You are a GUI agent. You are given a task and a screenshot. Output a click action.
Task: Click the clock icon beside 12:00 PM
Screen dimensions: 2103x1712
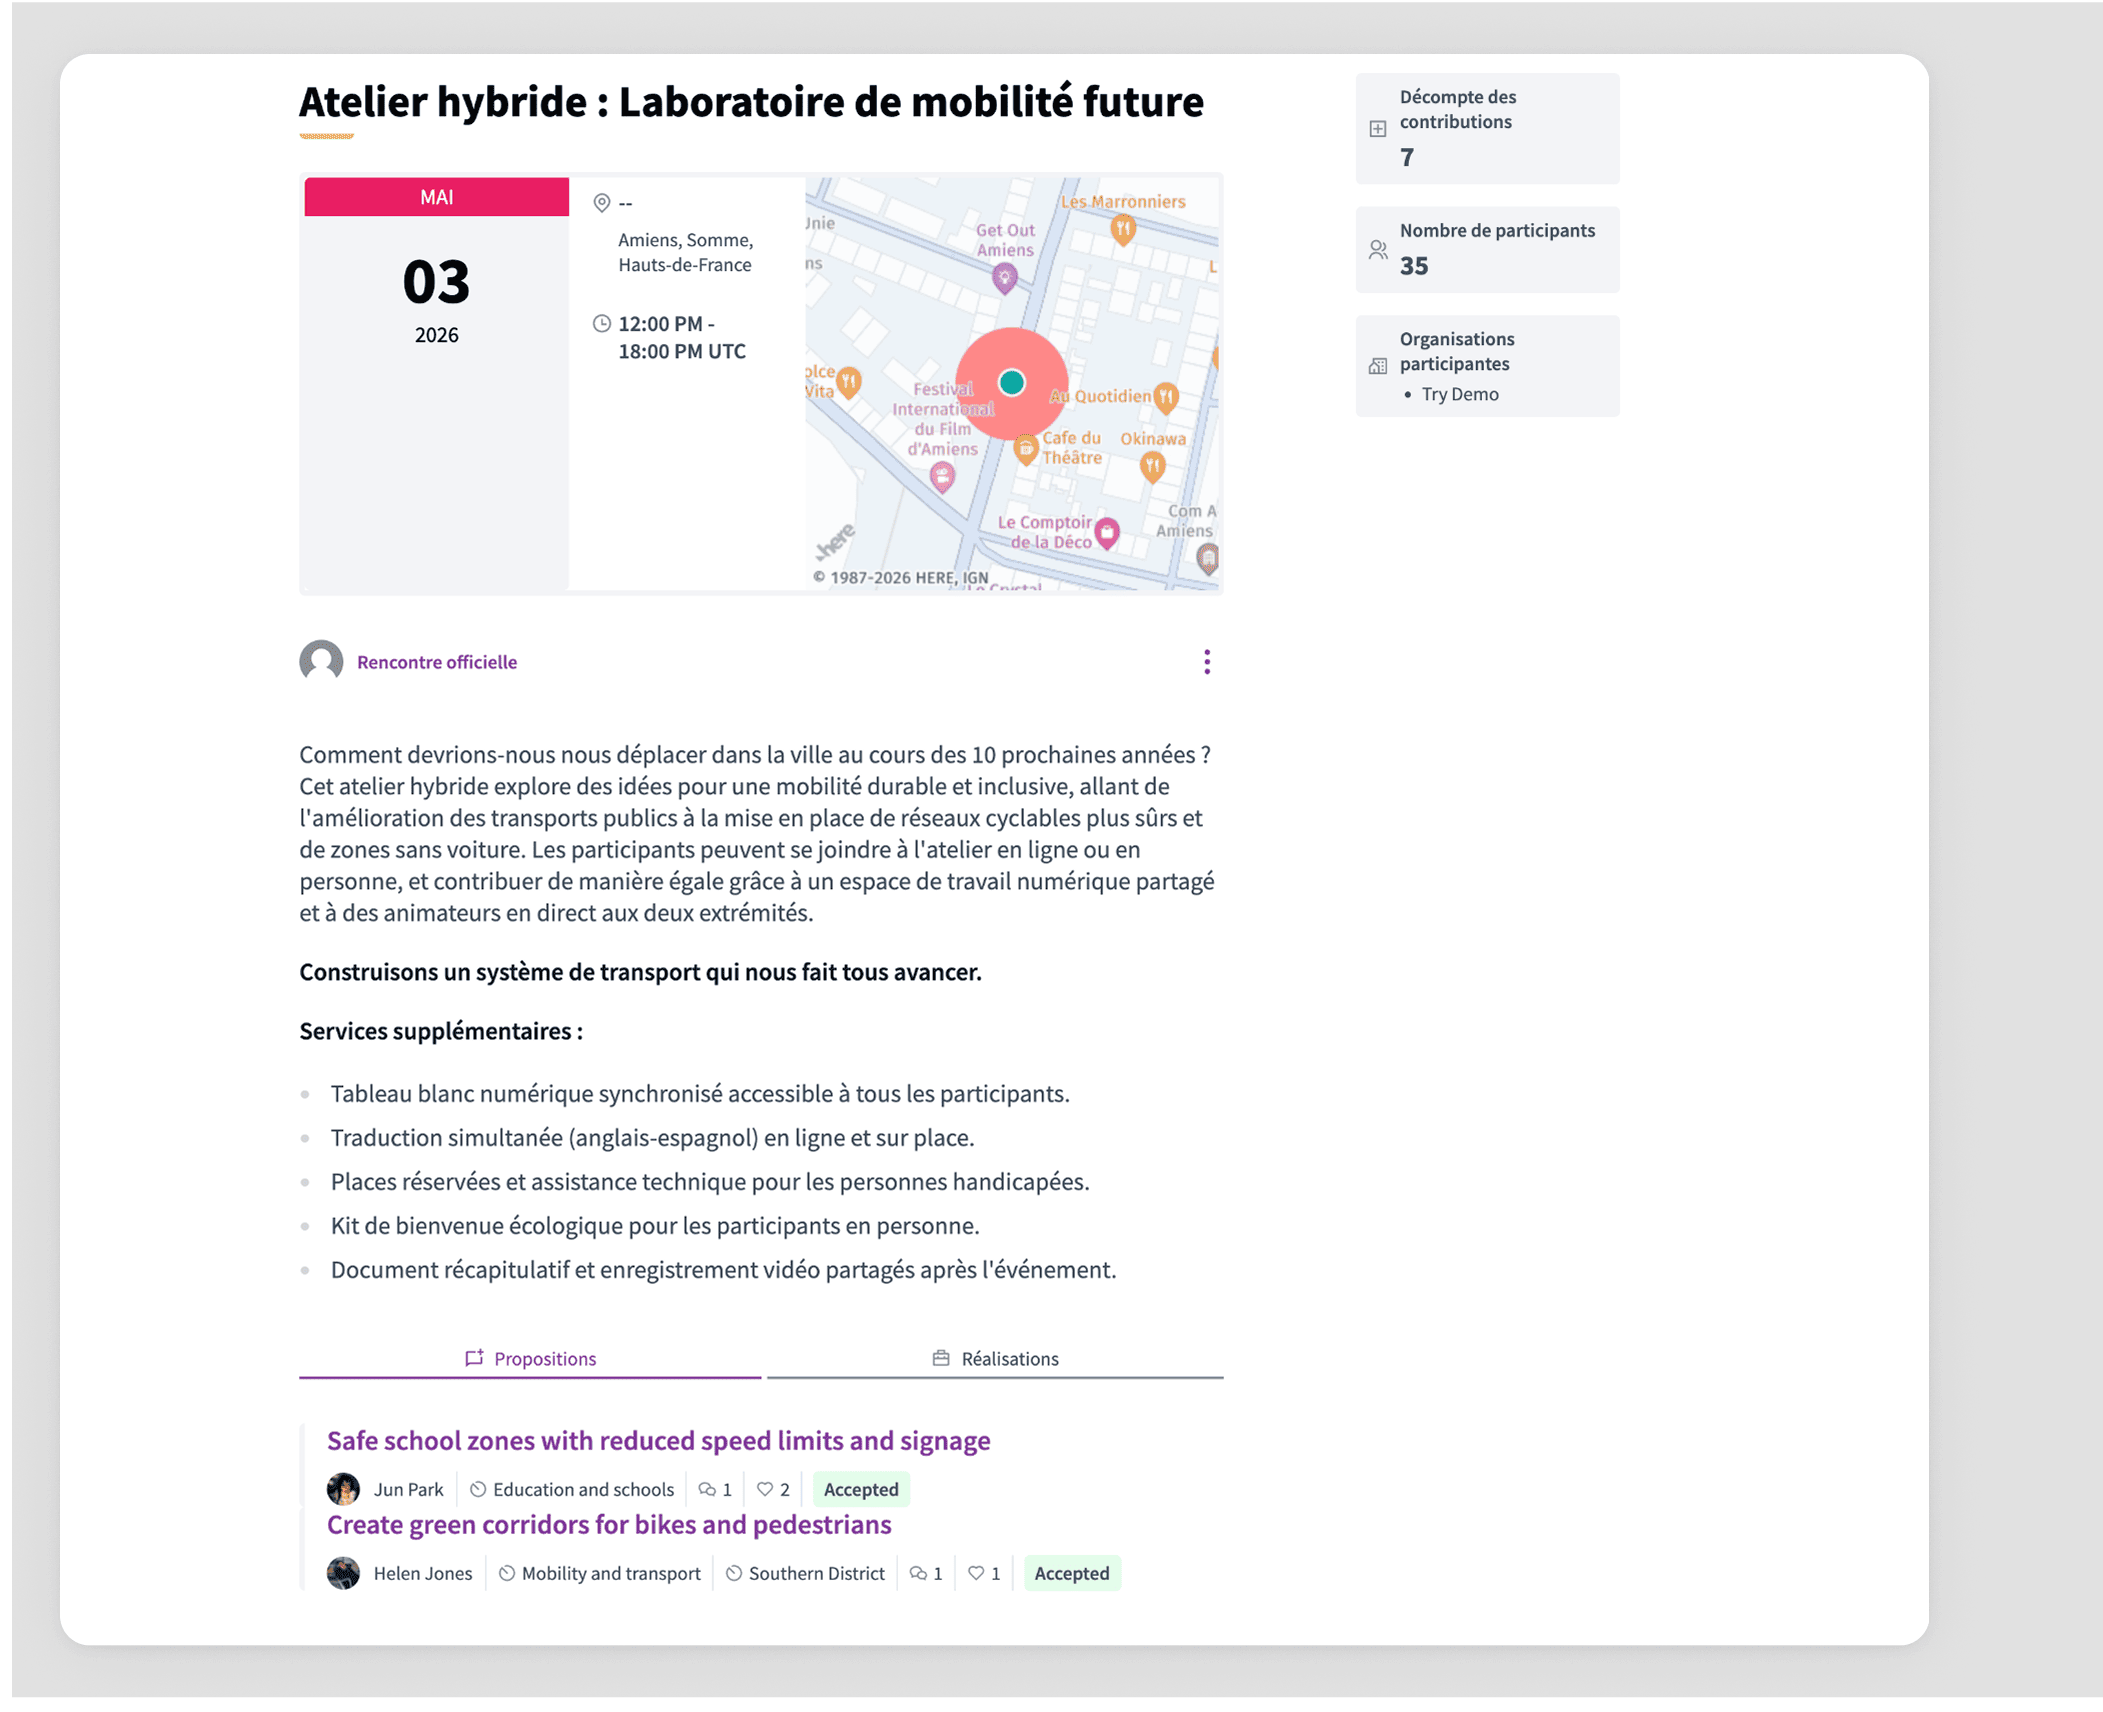pos(601,324)
